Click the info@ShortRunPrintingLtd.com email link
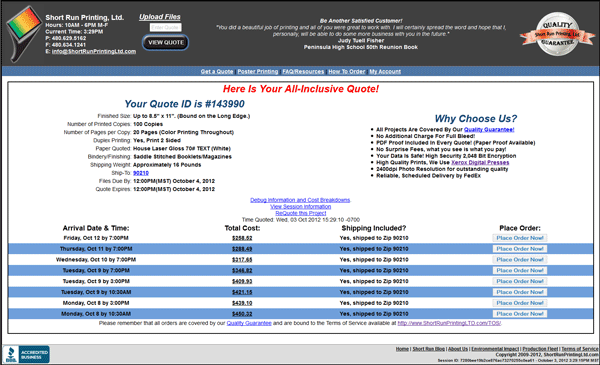This screenshot has width=600, height=365. click(x=94, y=51)
